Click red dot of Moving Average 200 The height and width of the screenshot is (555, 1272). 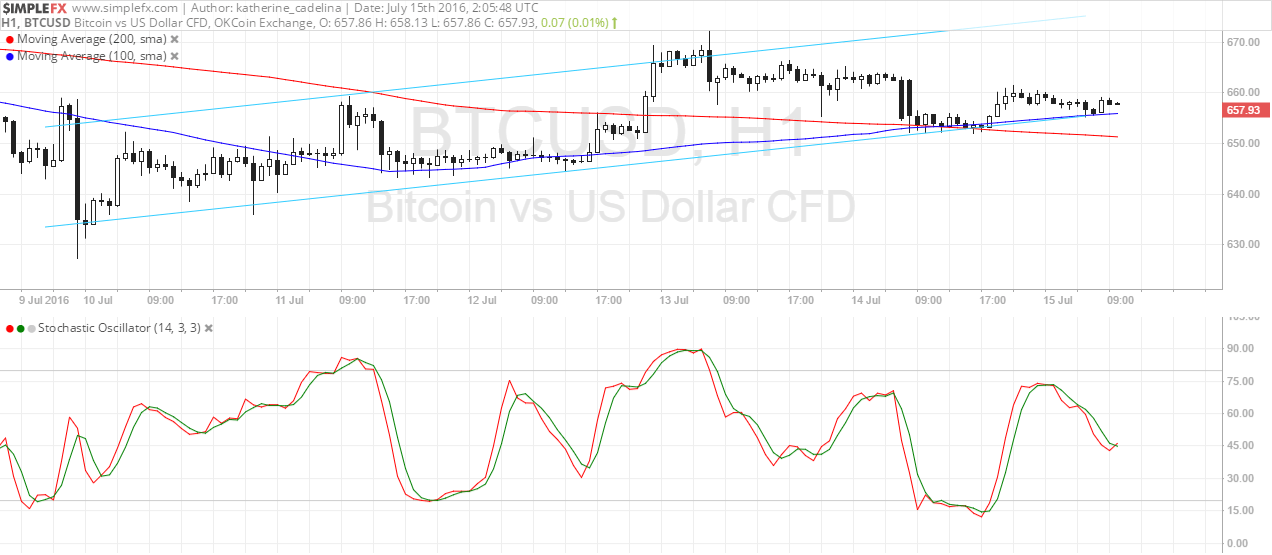pos(10,39)
